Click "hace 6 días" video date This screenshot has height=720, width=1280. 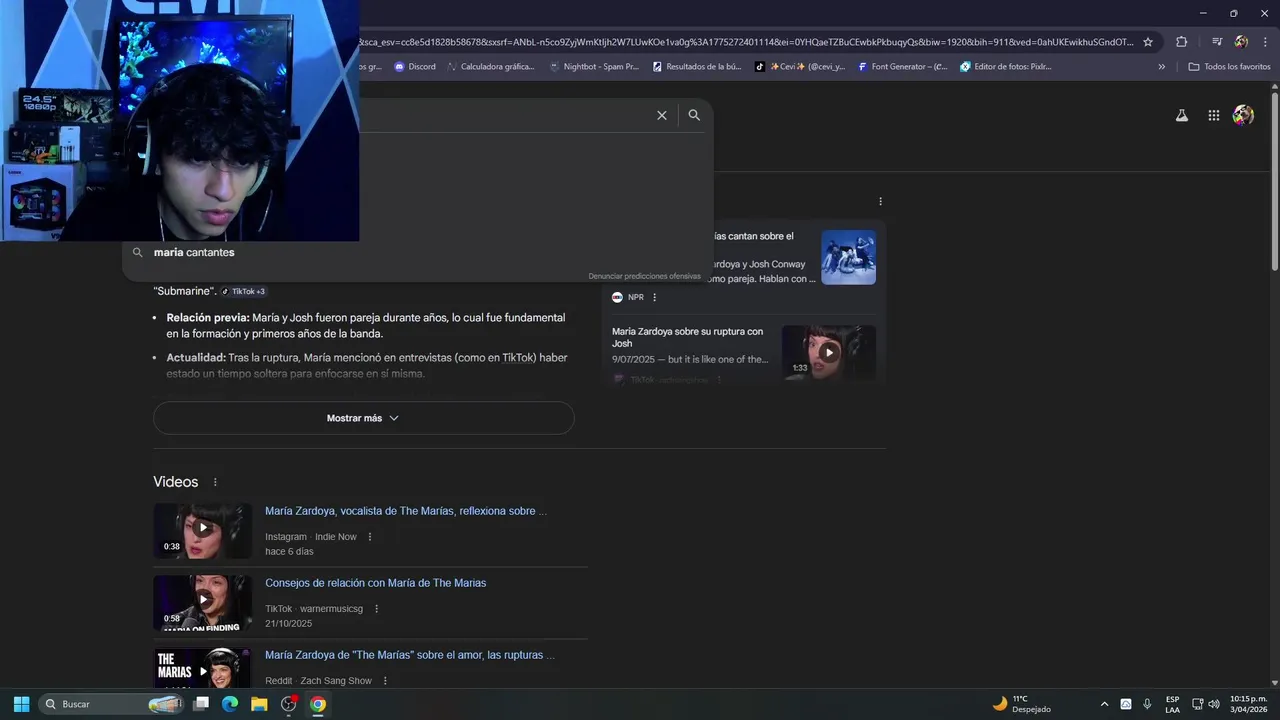coord(289,551)
